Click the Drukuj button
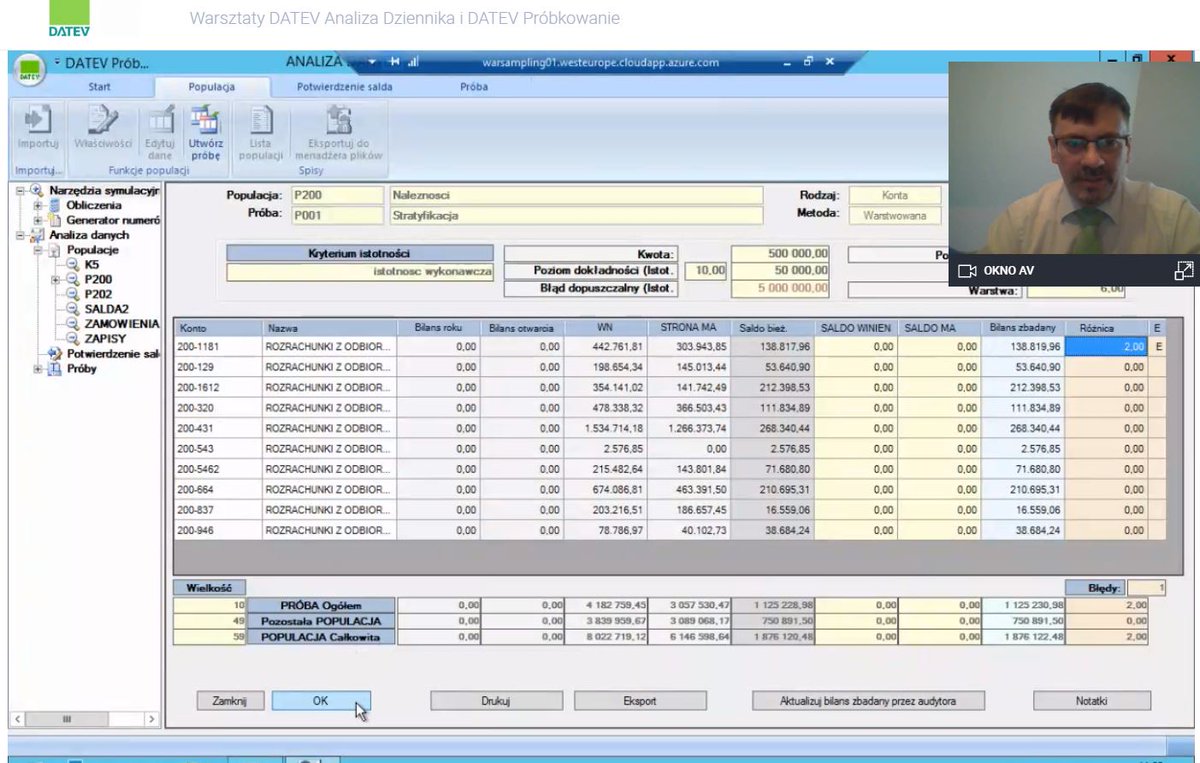The image size is (1200, 763). (x=495, y=701)
